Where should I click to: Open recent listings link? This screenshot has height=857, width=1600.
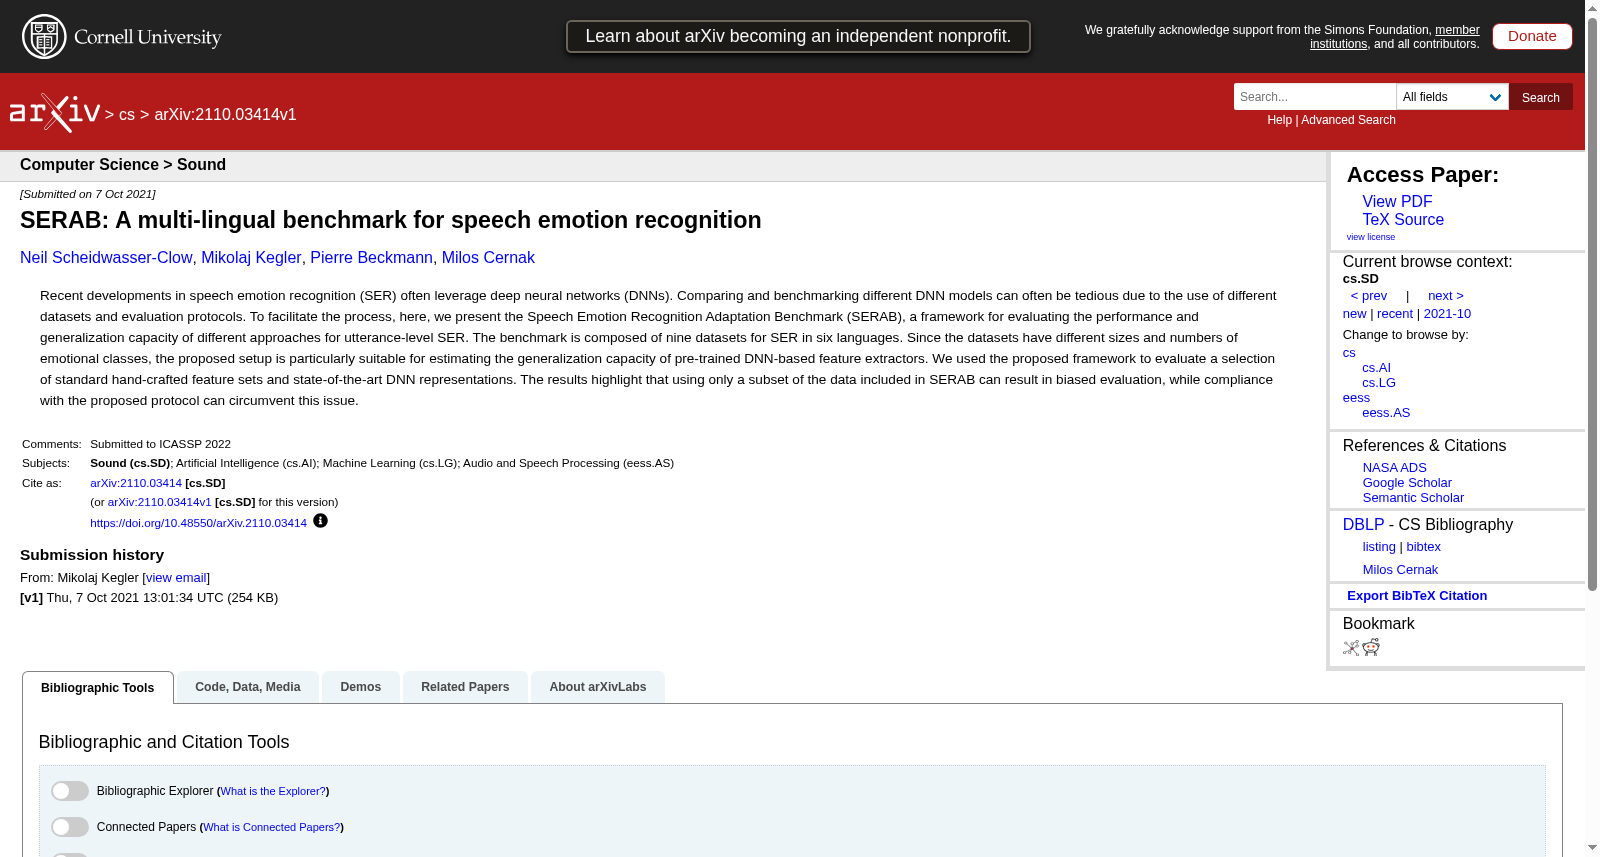pos(1395,314)
